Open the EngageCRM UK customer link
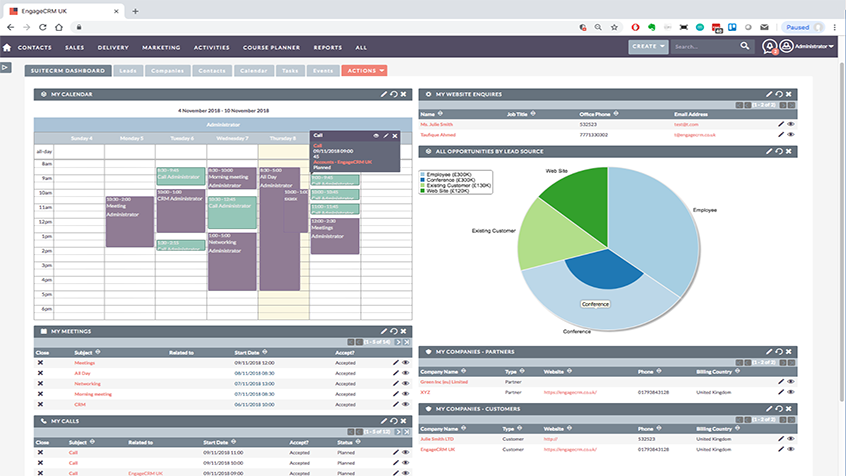846x476 pixels. 438,450
